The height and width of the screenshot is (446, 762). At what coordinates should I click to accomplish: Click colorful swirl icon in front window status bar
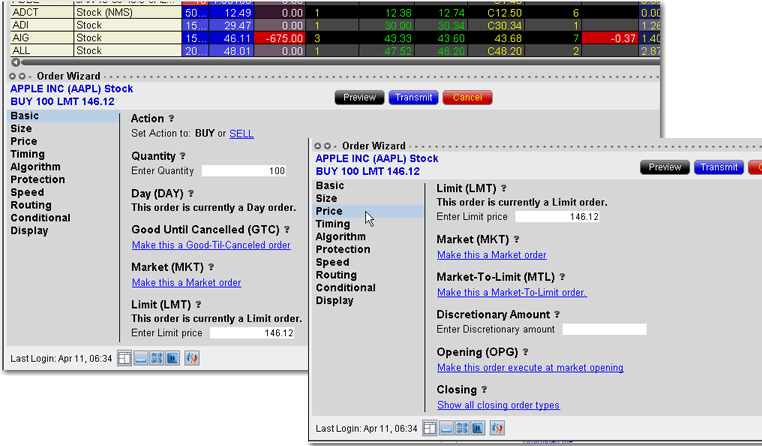coord(497,428)
